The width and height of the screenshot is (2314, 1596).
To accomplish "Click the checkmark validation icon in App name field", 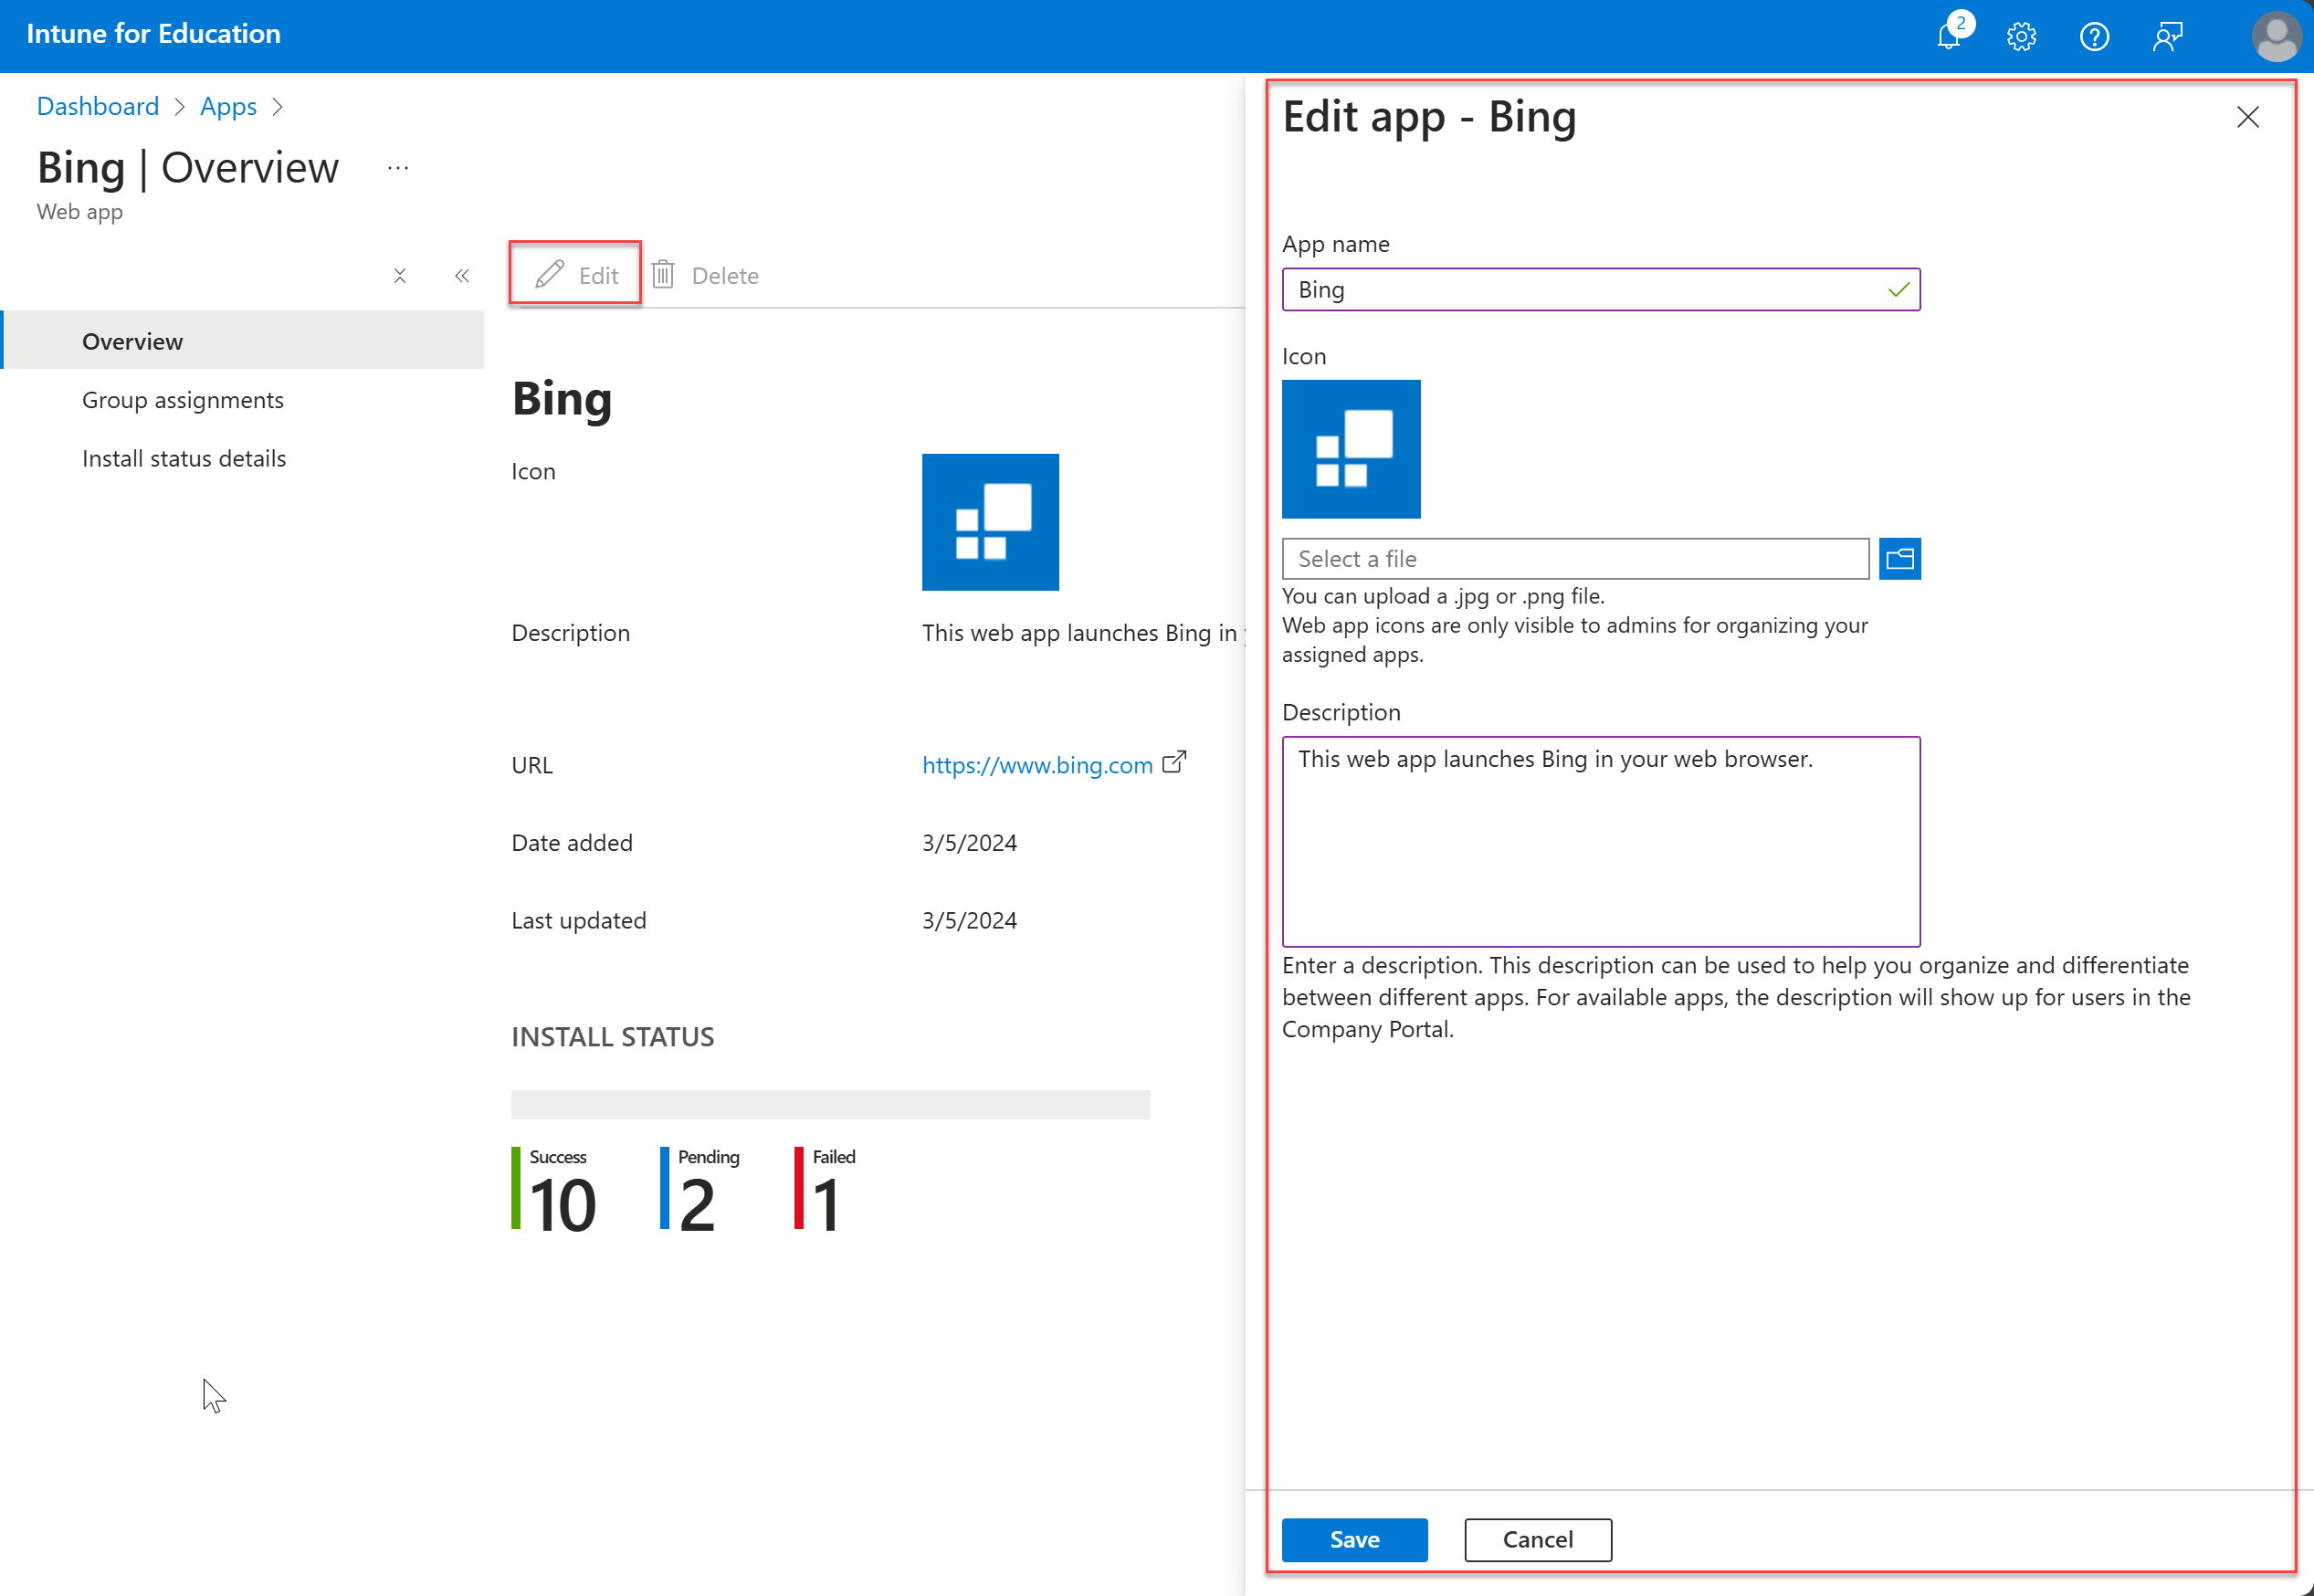I will [x=1898, y=289].
